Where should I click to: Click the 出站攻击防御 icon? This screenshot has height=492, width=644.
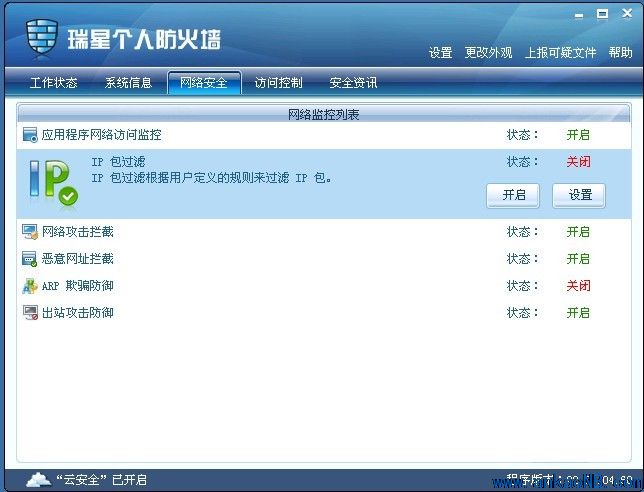pos(30,313)
